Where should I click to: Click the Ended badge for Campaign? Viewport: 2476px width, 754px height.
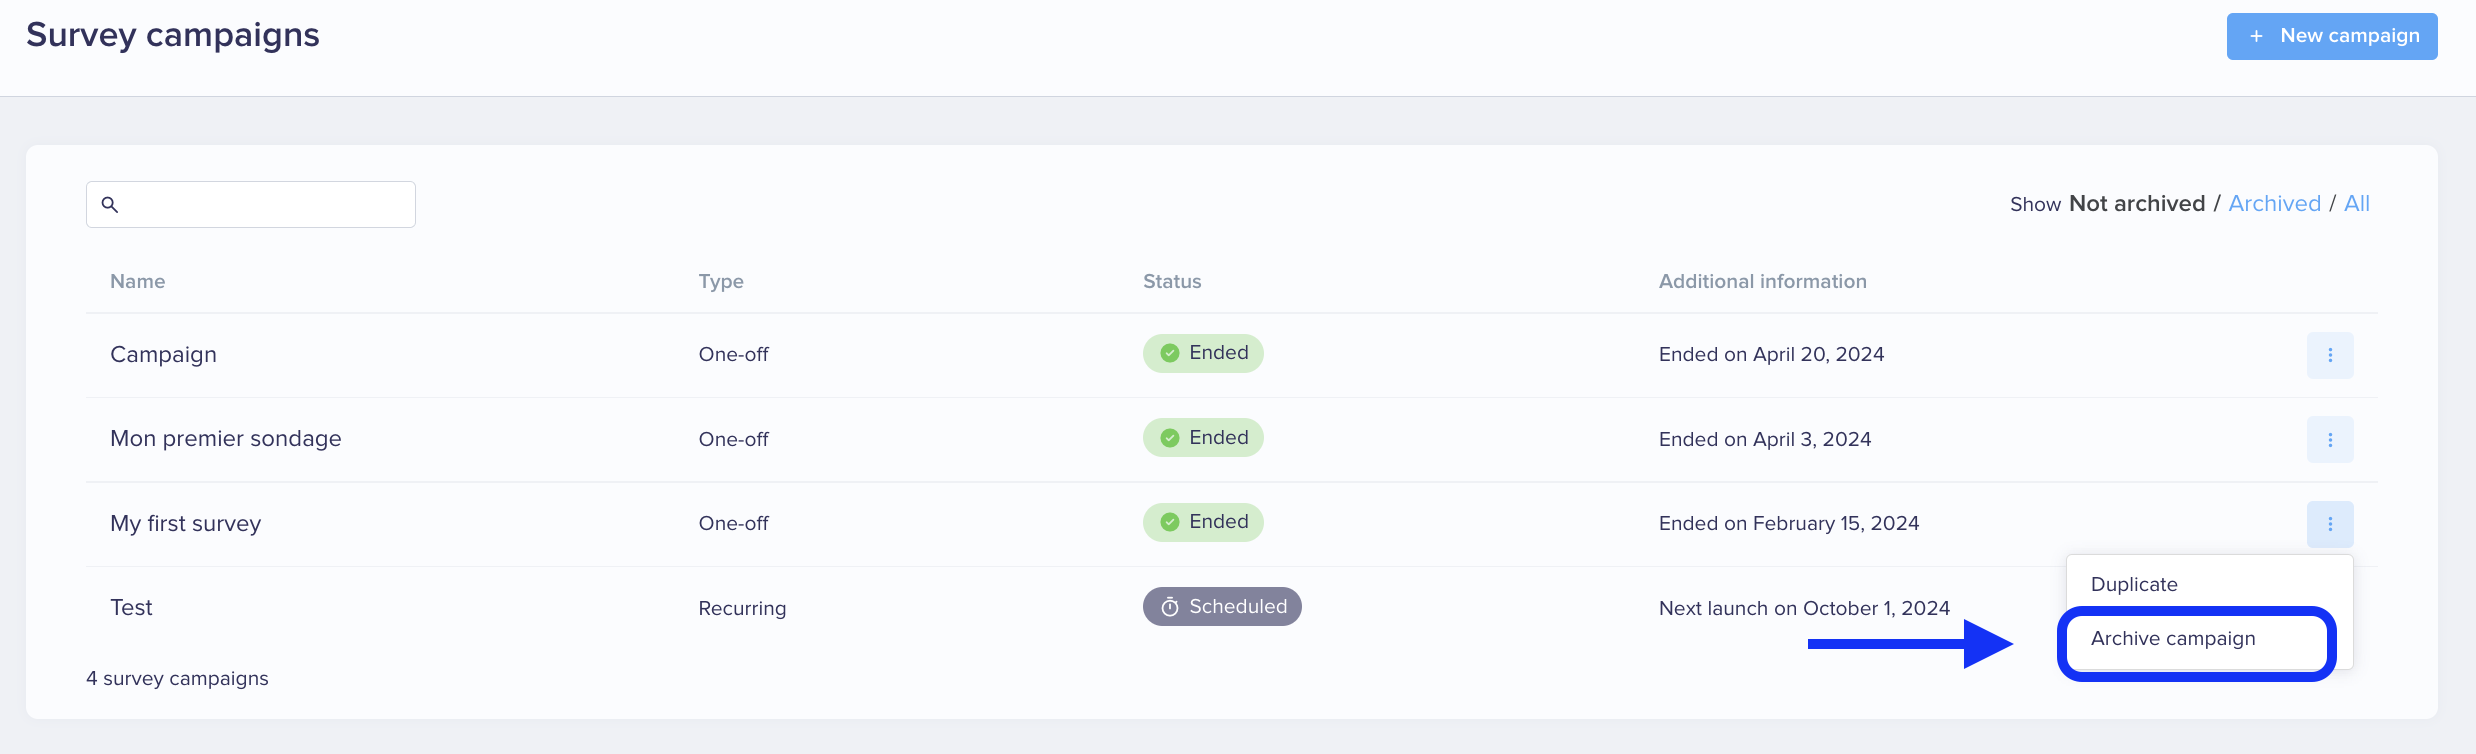coord(1203,353)
